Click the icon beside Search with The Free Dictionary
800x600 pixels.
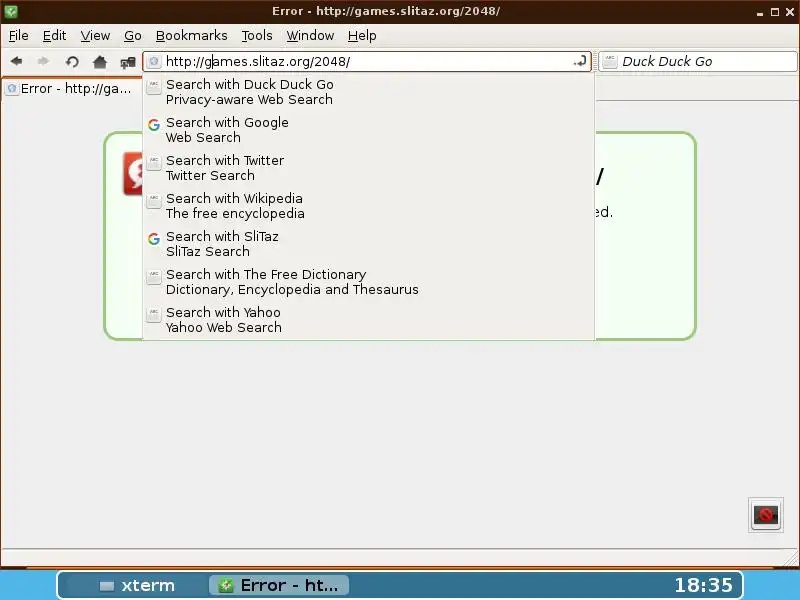click(154, 277)
